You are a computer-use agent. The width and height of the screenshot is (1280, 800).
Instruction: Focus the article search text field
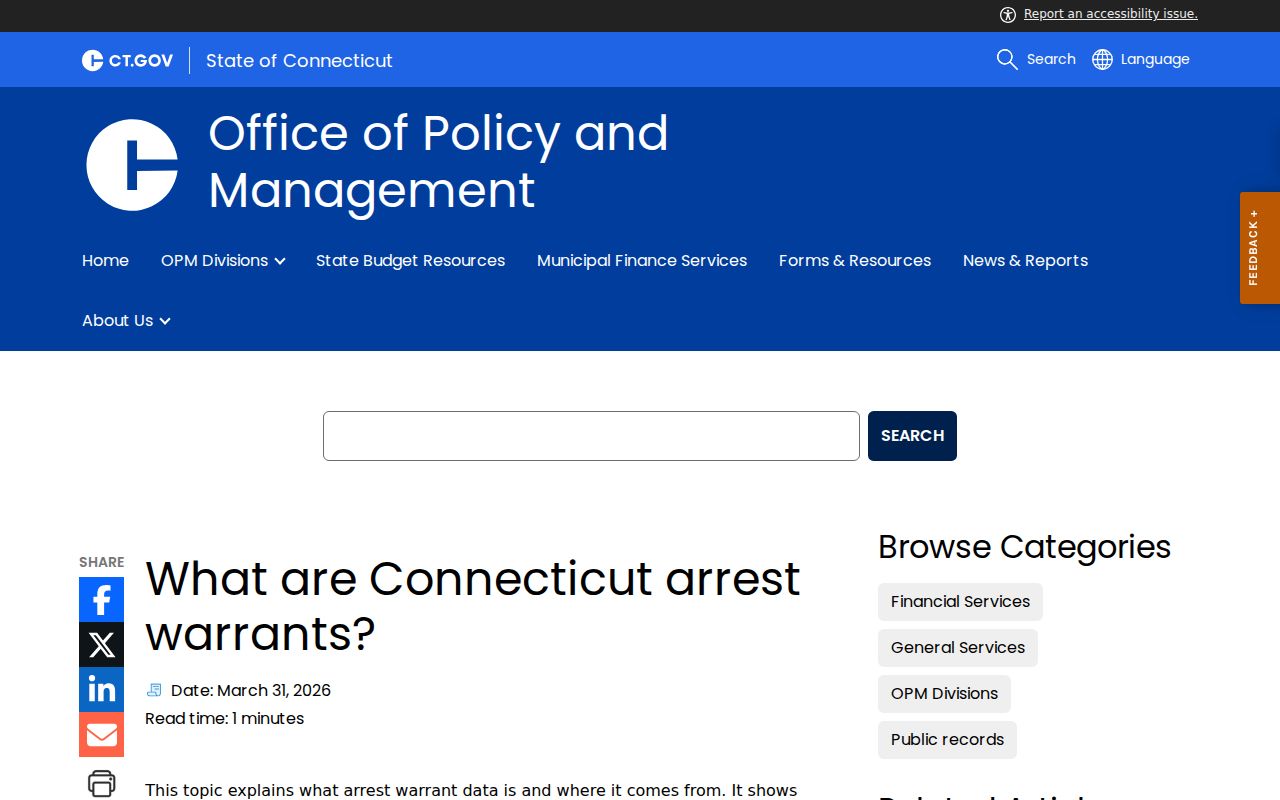click(591, 436)
